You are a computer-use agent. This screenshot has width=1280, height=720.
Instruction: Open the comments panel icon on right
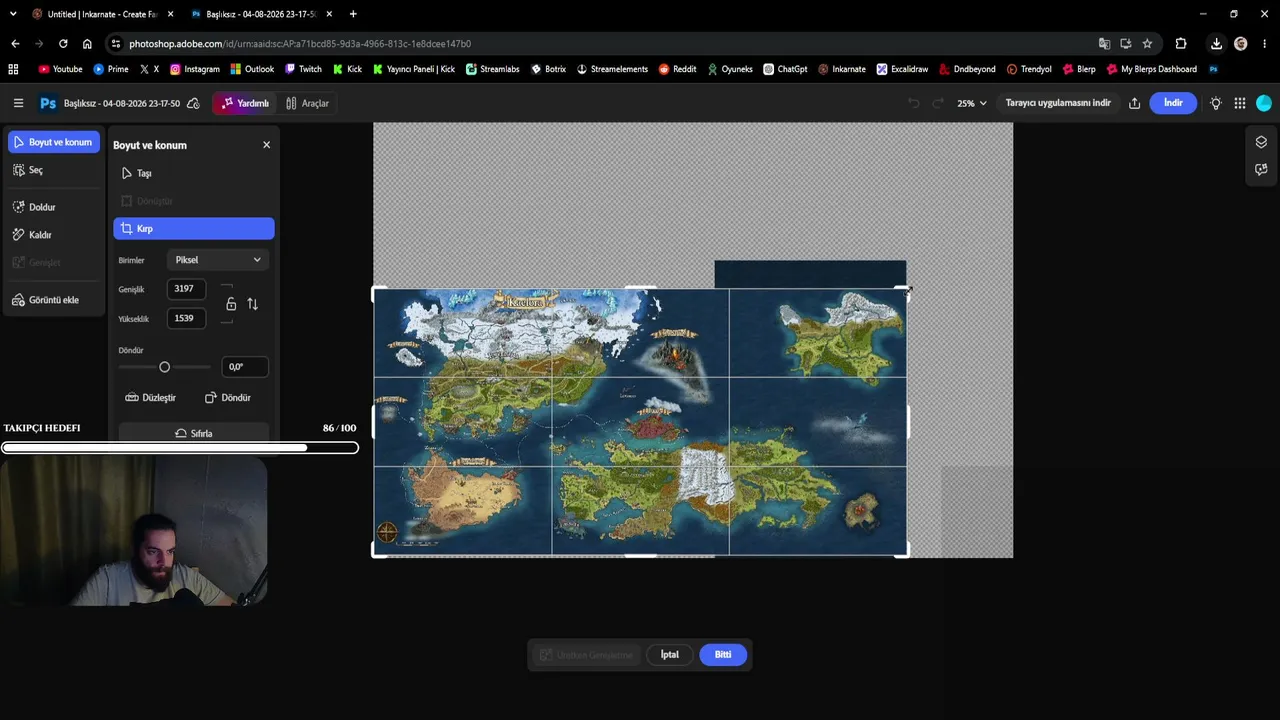[1261, 170]
